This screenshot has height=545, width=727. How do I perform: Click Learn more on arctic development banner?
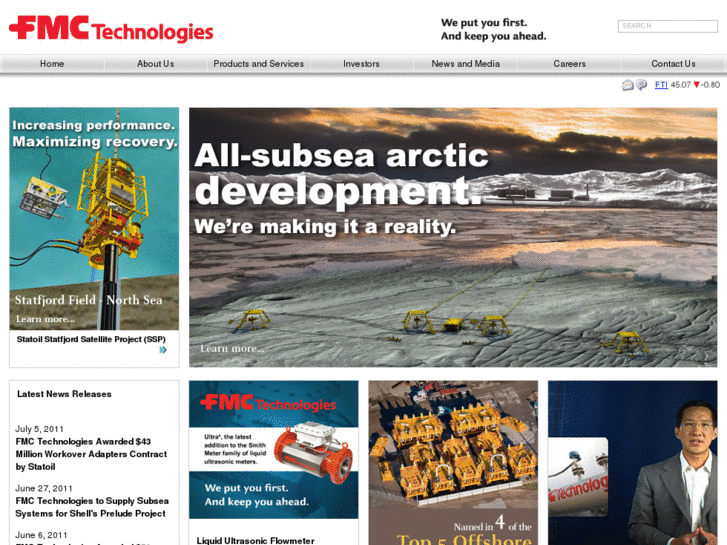point(232,348)
